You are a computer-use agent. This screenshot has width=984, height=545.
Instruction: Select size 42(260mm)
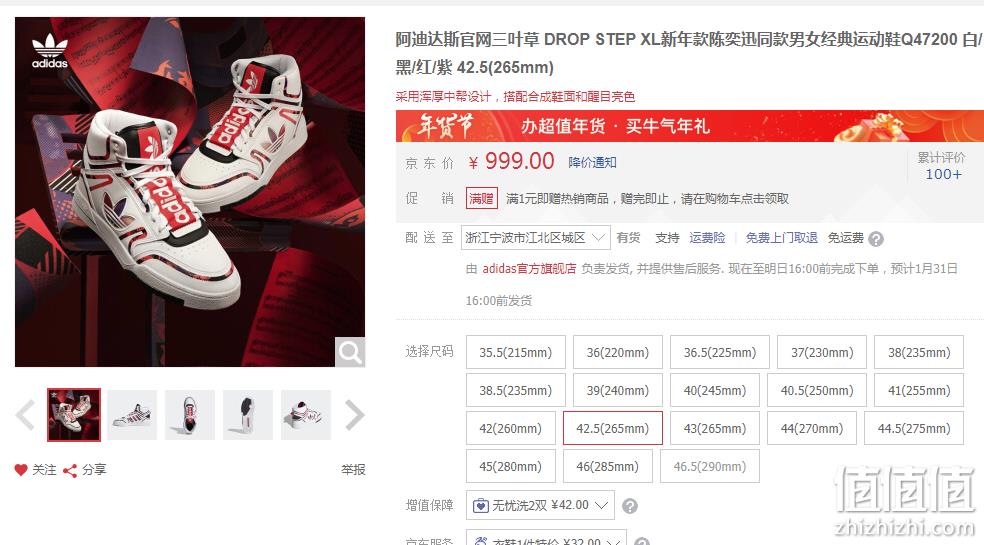point(511,428)
